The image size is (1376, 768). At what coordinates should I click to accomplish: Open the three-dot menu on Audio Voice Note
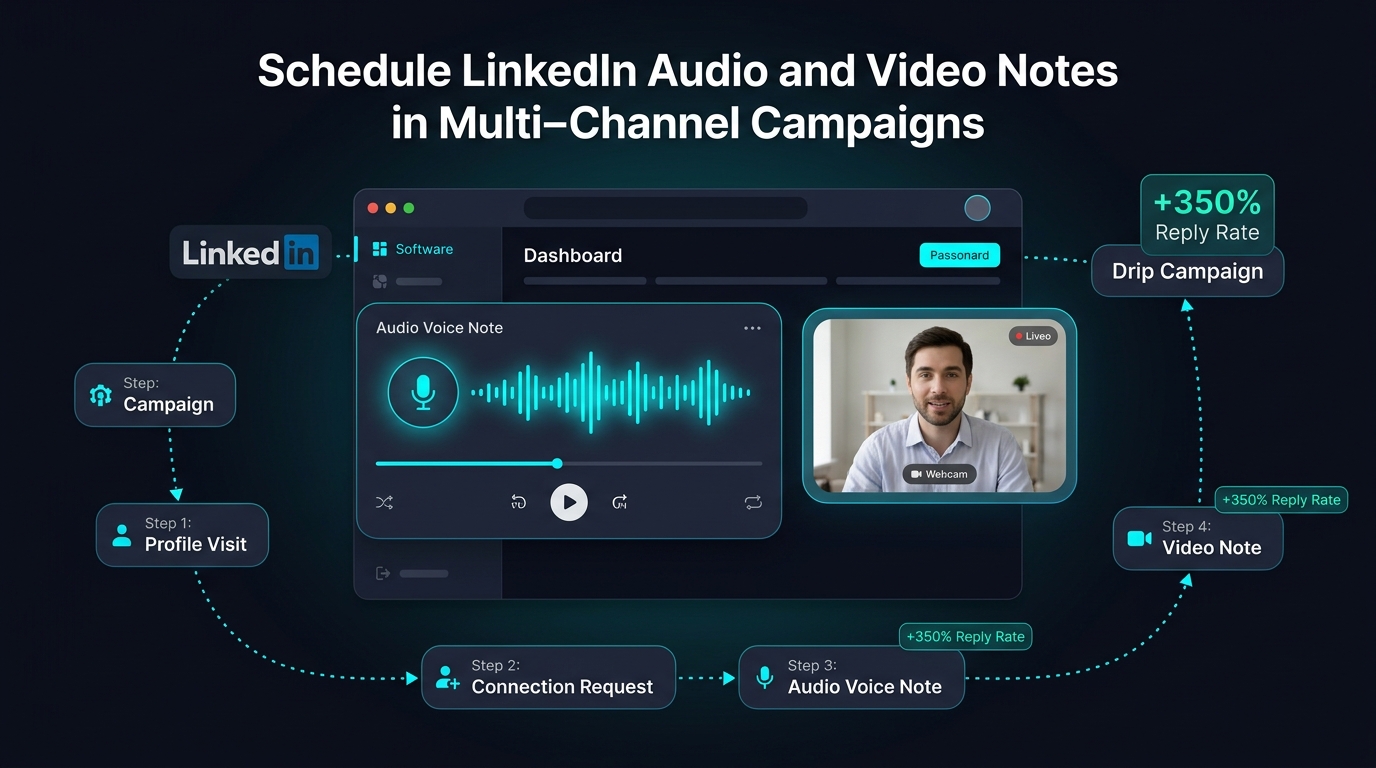pyautogui.click(x=752, y=328)
